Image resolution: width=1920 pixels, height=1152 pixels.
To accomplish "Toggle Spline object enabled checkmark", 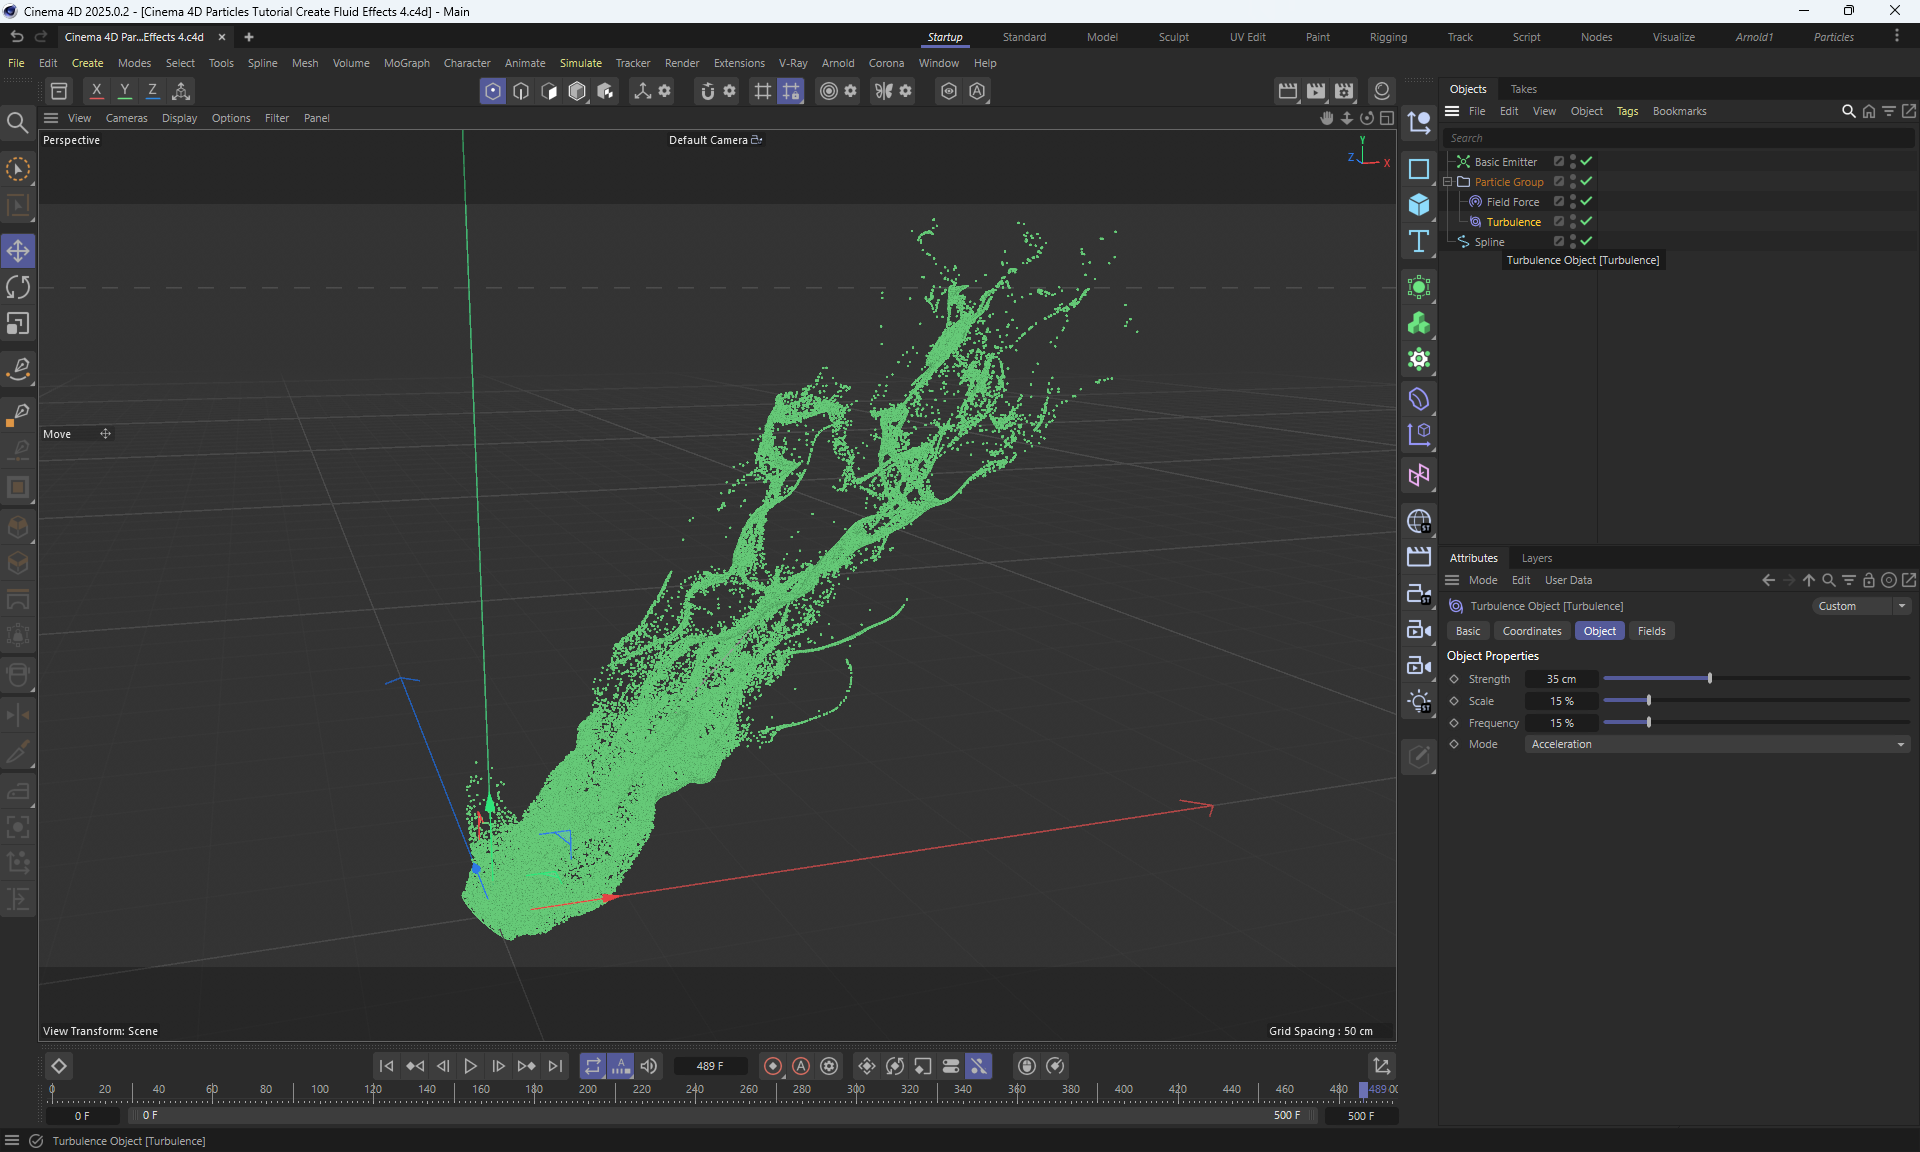I will pos(1586,241).
